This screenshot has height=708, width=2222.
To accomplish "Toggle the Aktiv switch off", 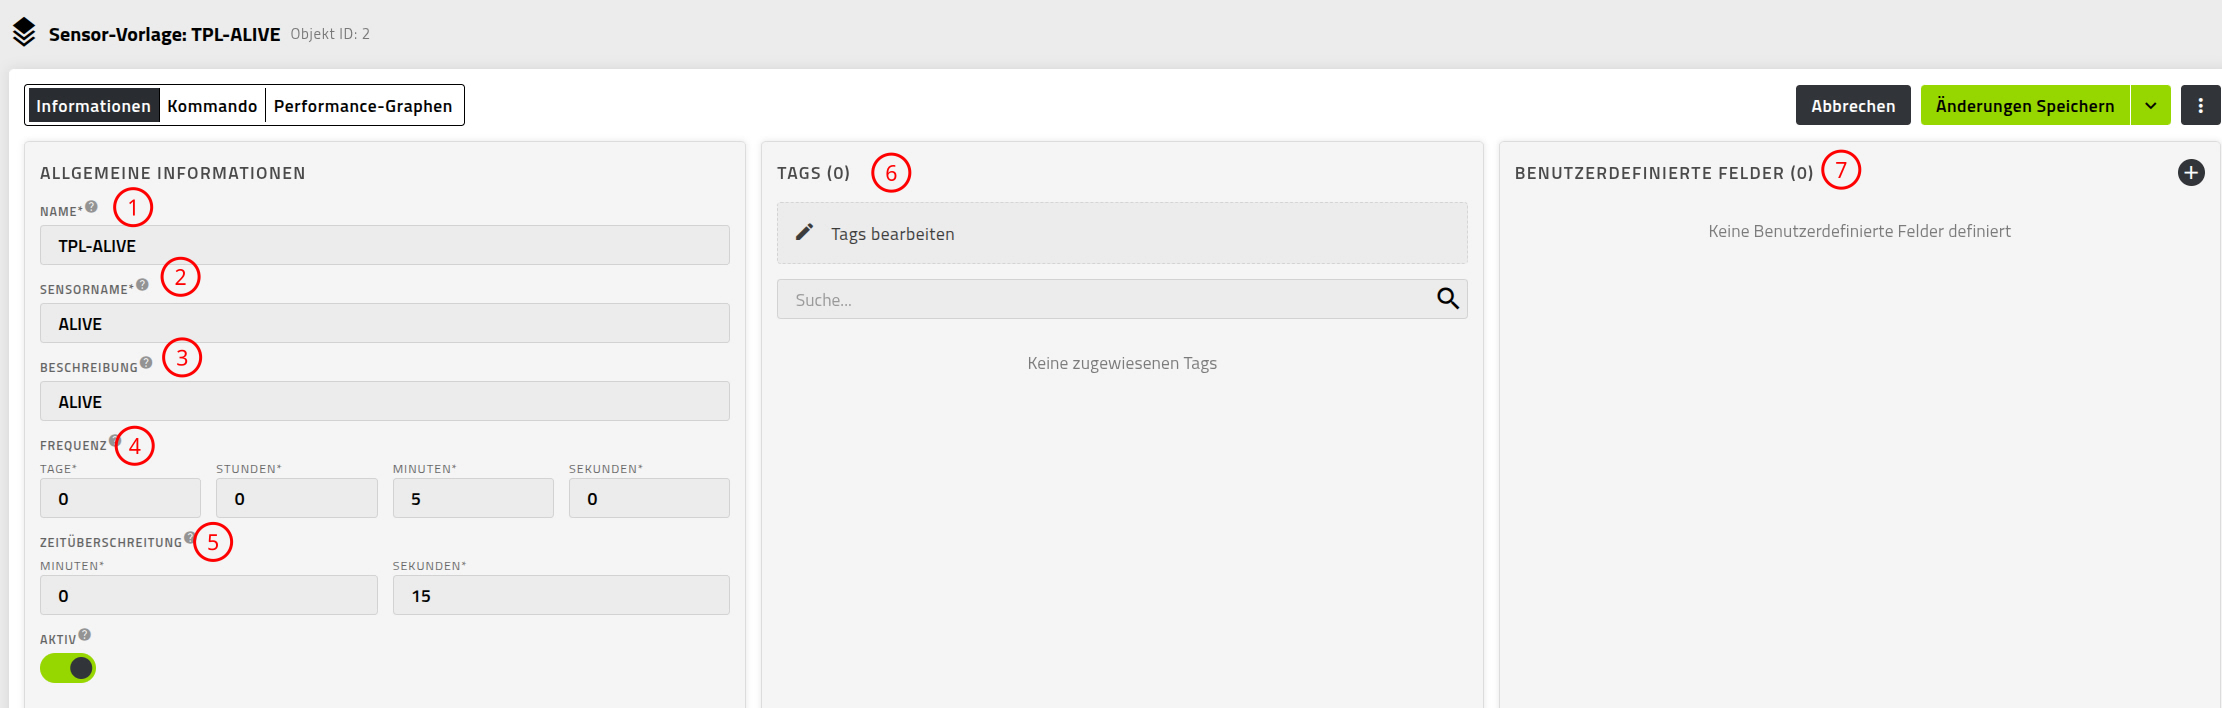I will coord(68,668).
